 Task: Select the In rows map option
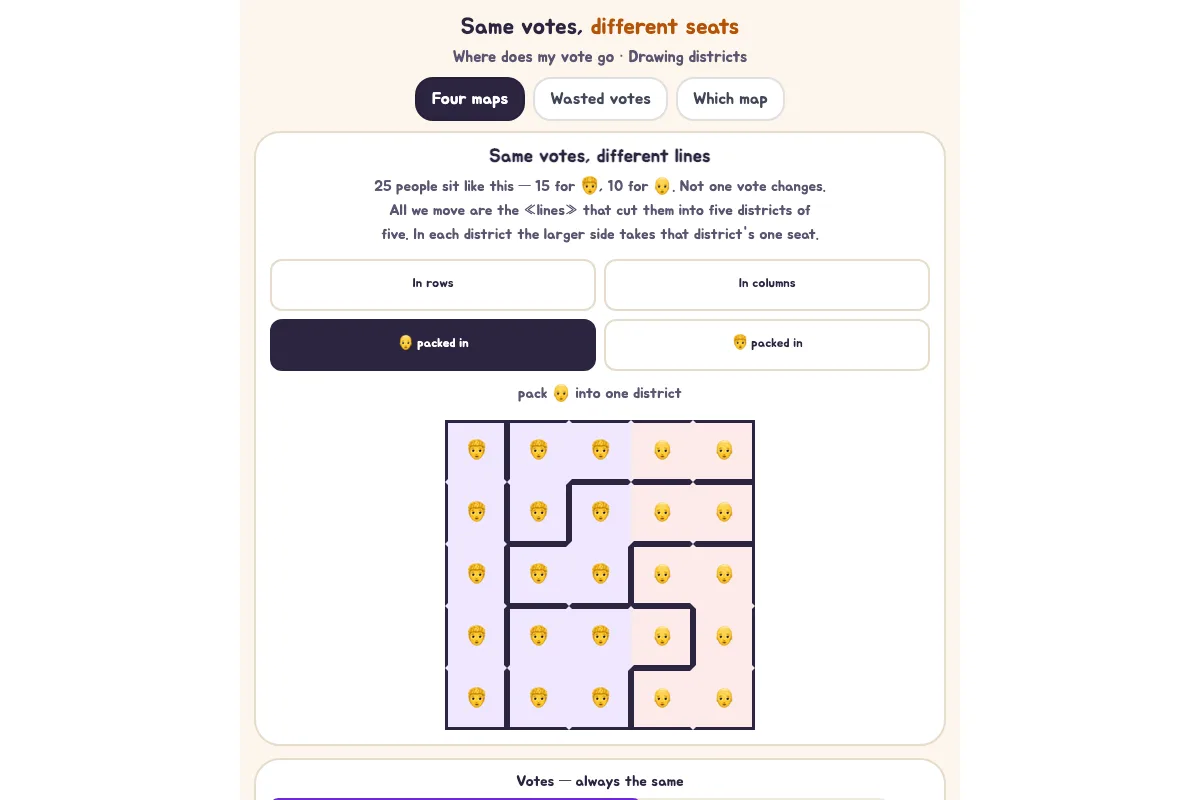click(433, 285)
